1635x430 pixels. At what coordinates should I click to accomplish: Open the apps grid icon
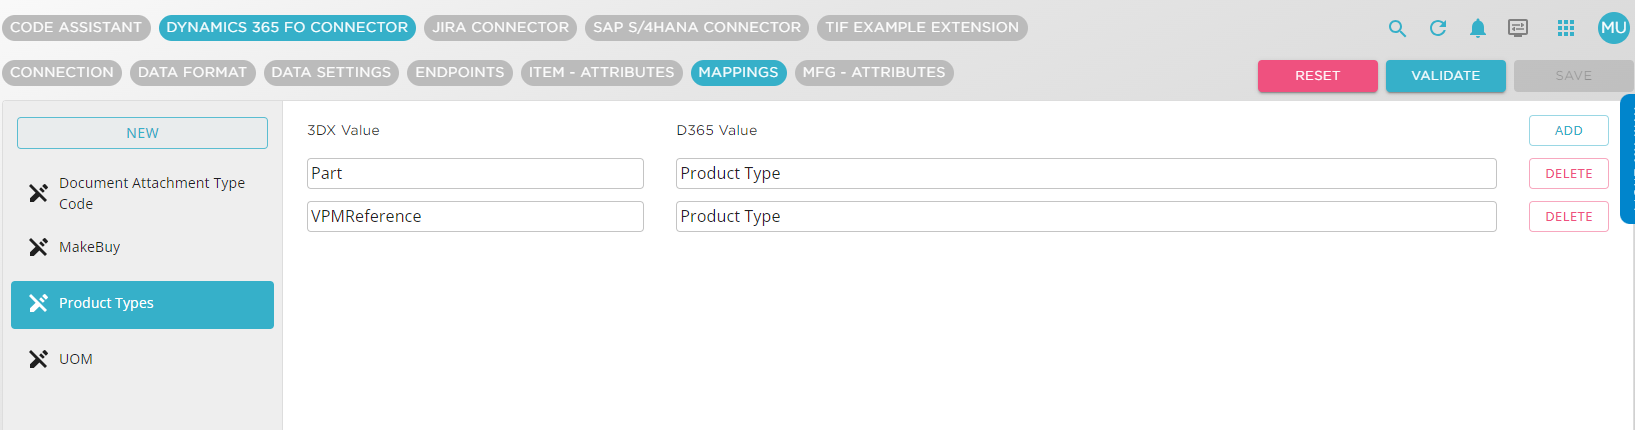1566,28
